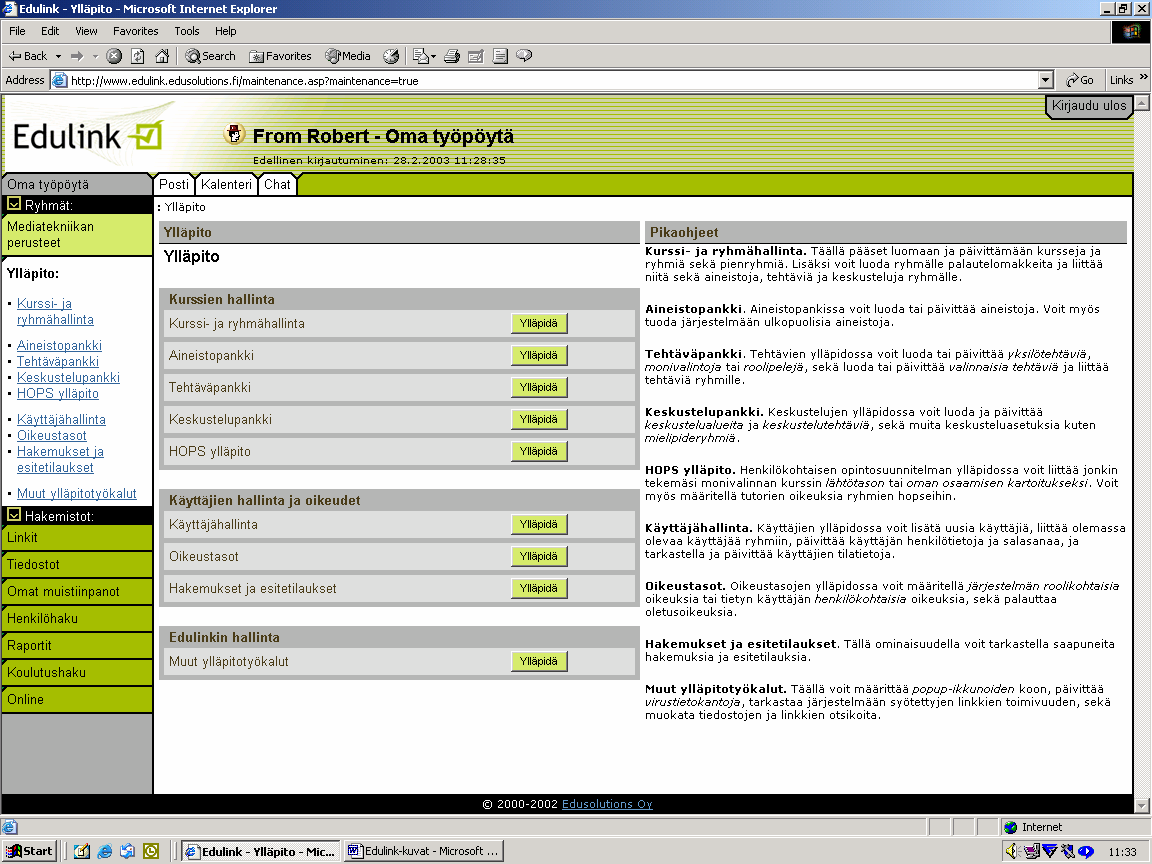1152x864 pixels.
Task: Open the Edit menu
Action: pyautogui.click(x=50, y=31)
